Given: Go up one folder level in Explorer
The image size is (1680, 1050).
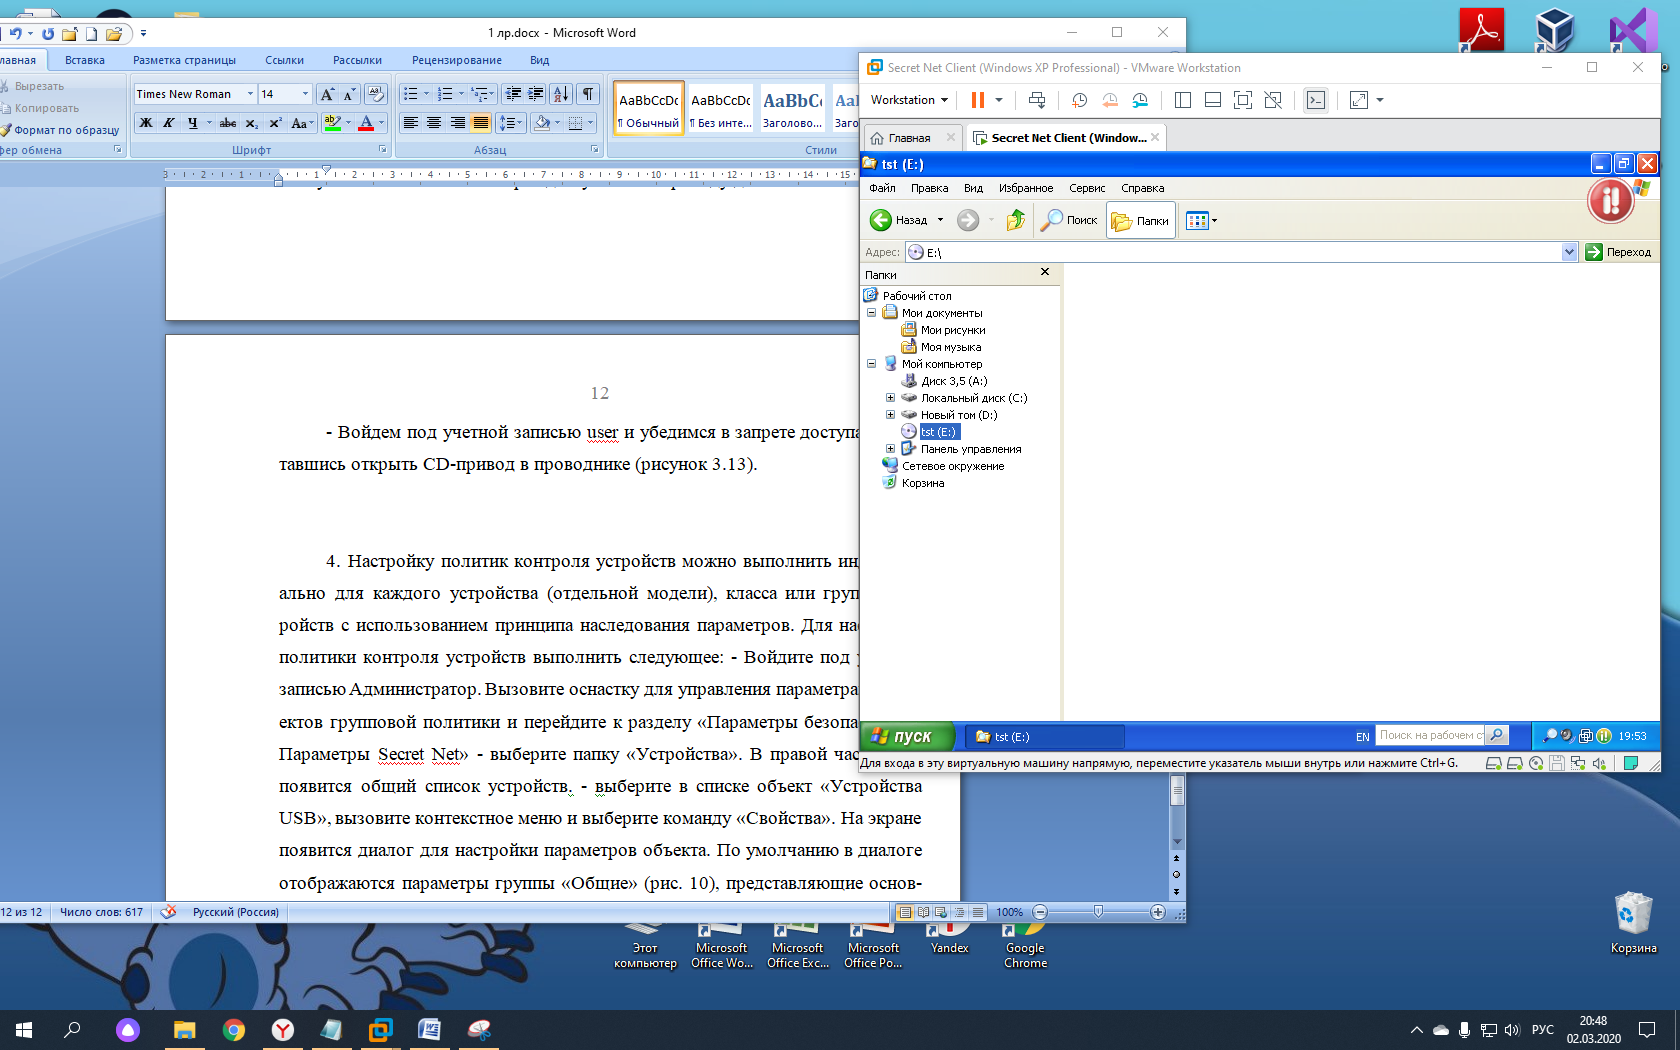Looking at the screenshot, I should [x=1016, y=220].
